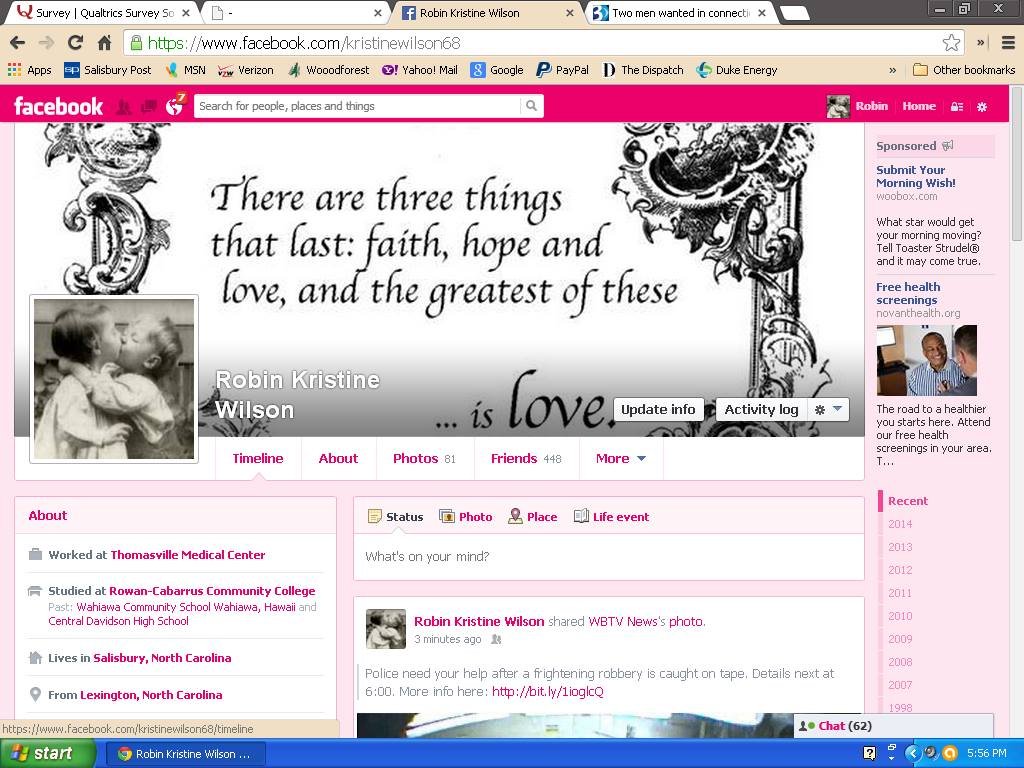Select Life event in the composer
This screenshot has height=768, width=1024.
pos(611,517)
